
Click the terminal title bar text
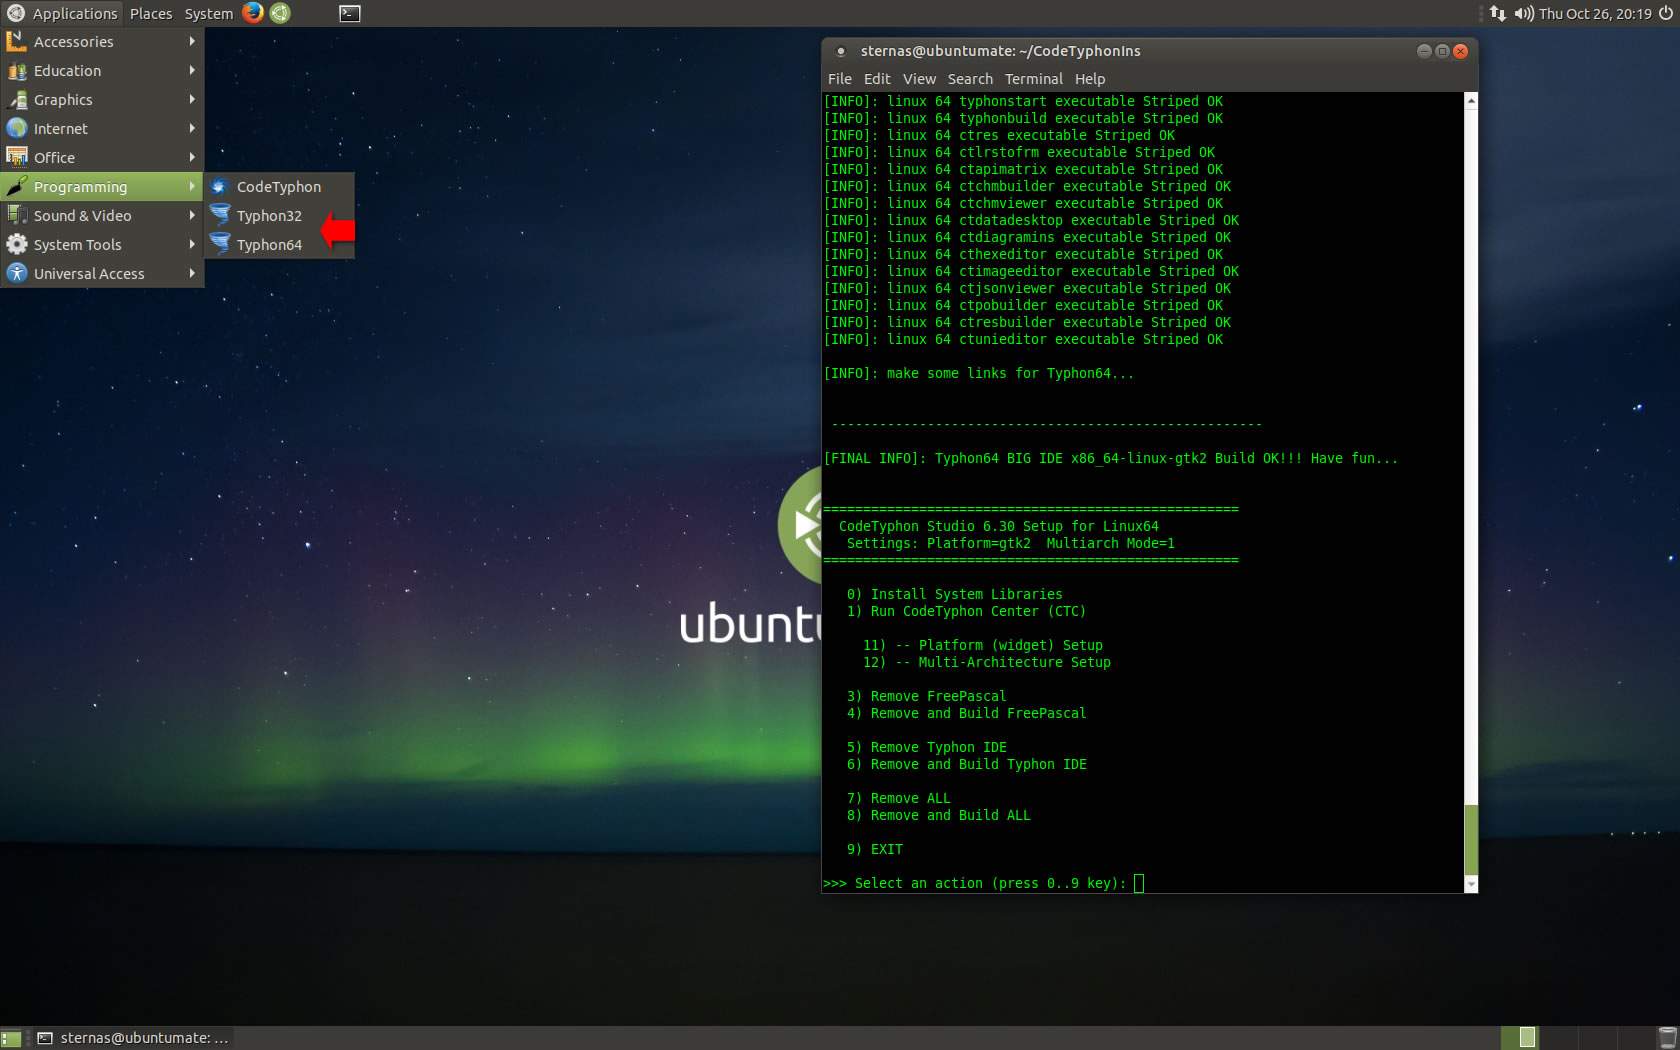pos(1000,51)
